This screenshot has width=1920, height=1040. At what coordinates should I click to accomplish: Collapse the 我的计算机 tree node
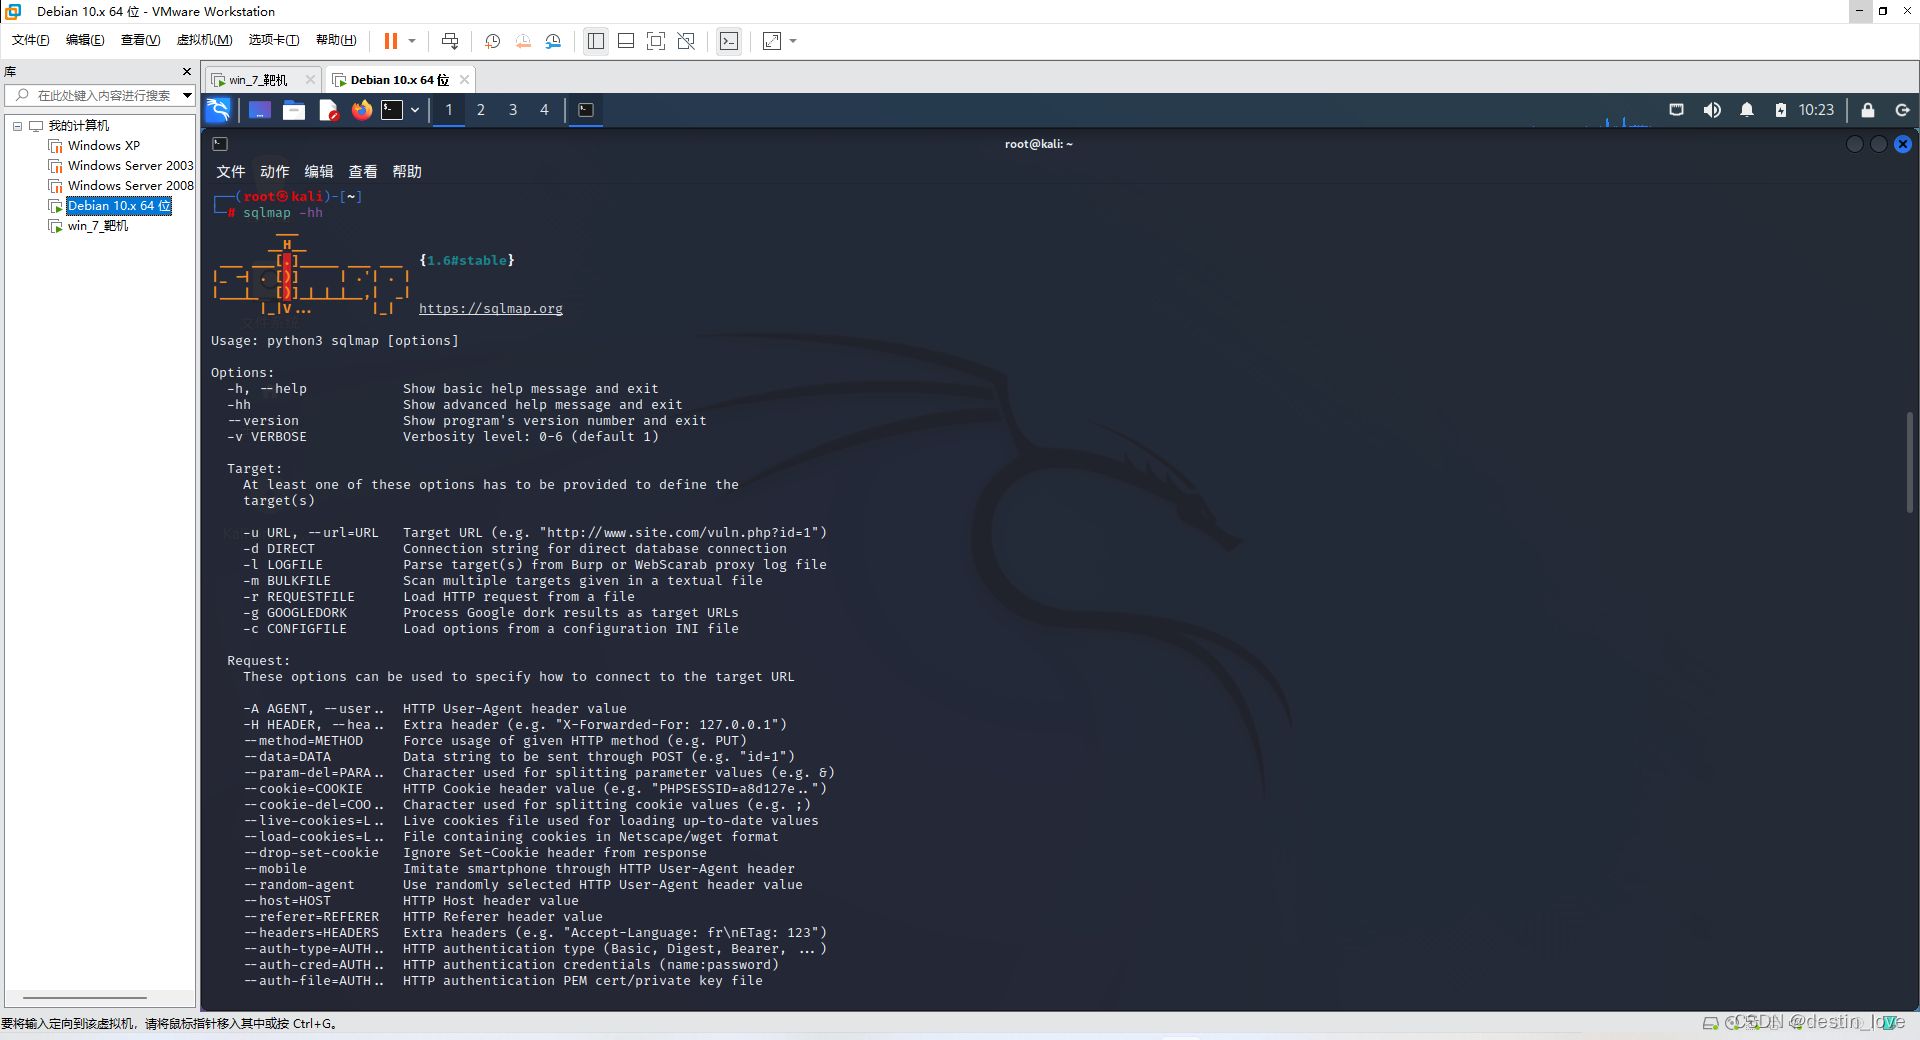point(17,126)
